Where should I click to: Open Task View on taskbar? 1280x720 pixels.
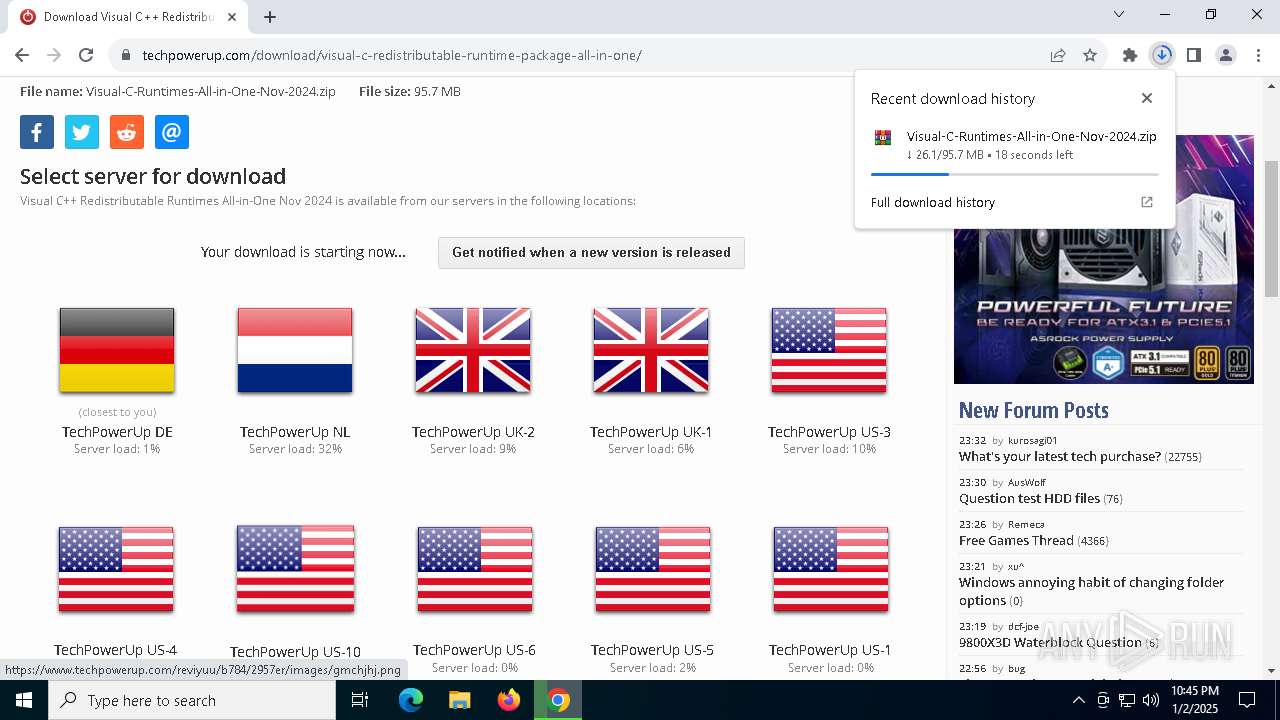pyautogui.click(x=360, y=700)
